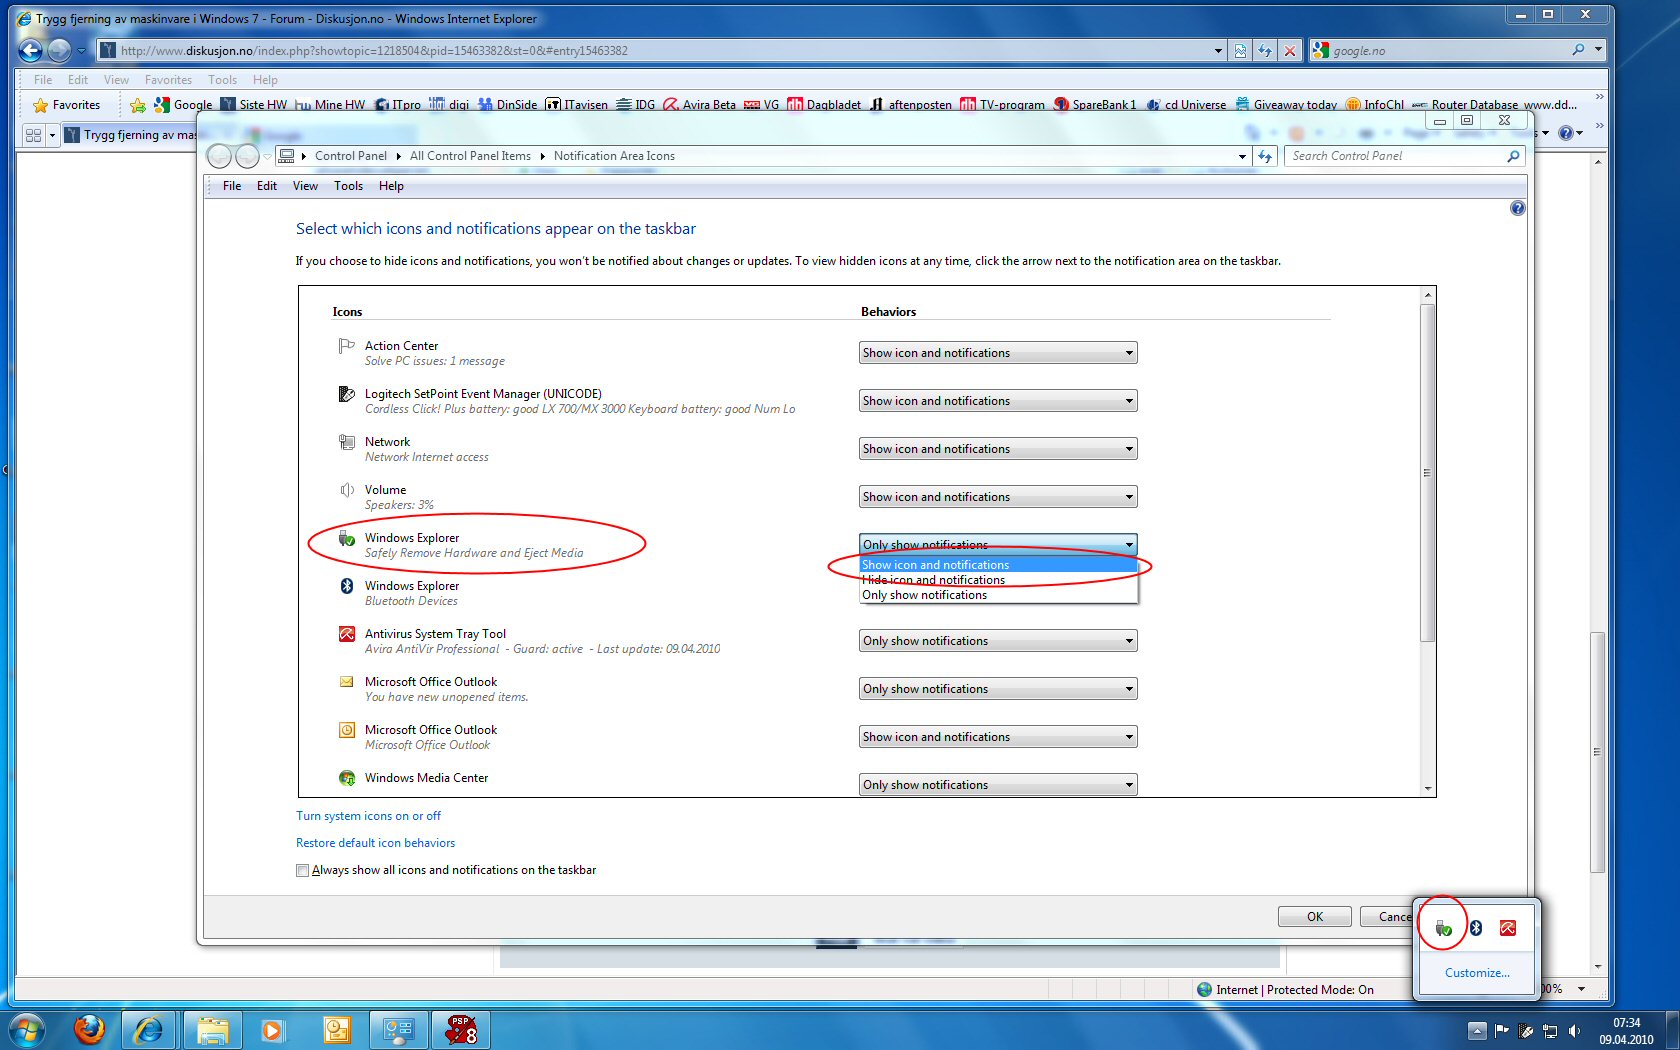Open Internet Explorer Favorites menu
Viewport: 1680px width, 1050px height.
pos(168,80)
